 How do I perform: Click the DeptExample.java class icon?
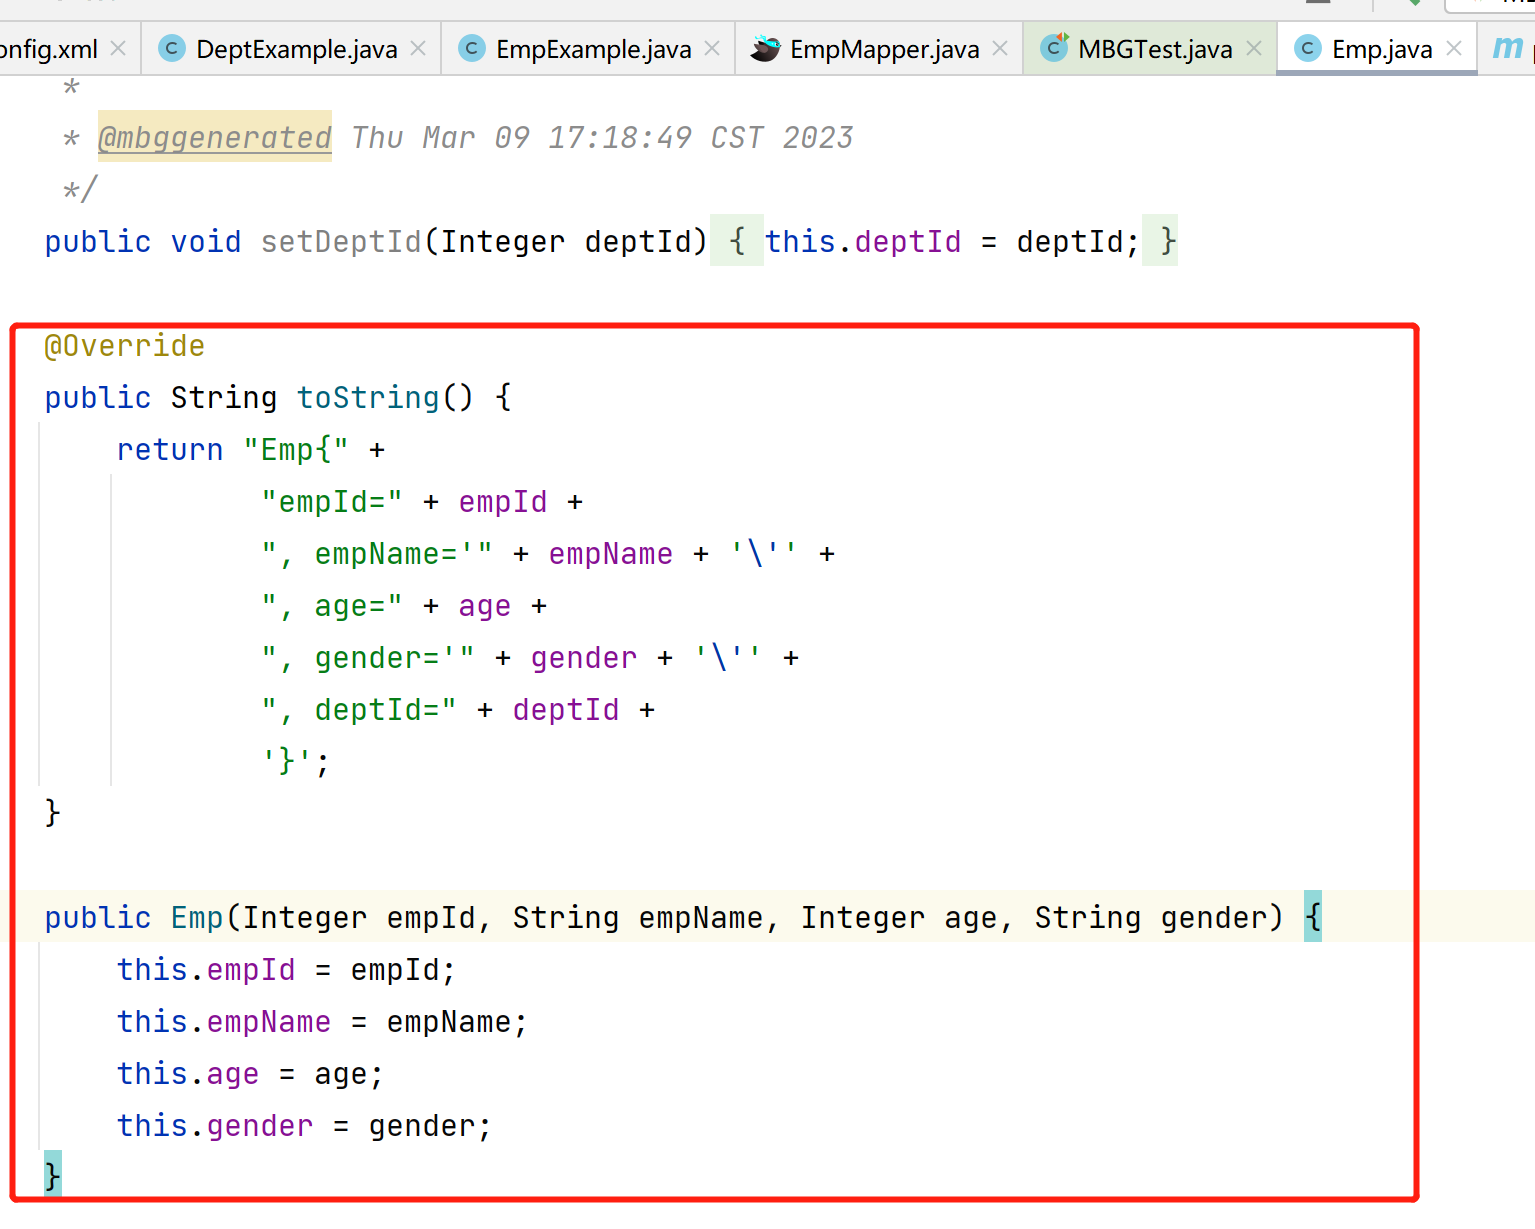[172, 48]
